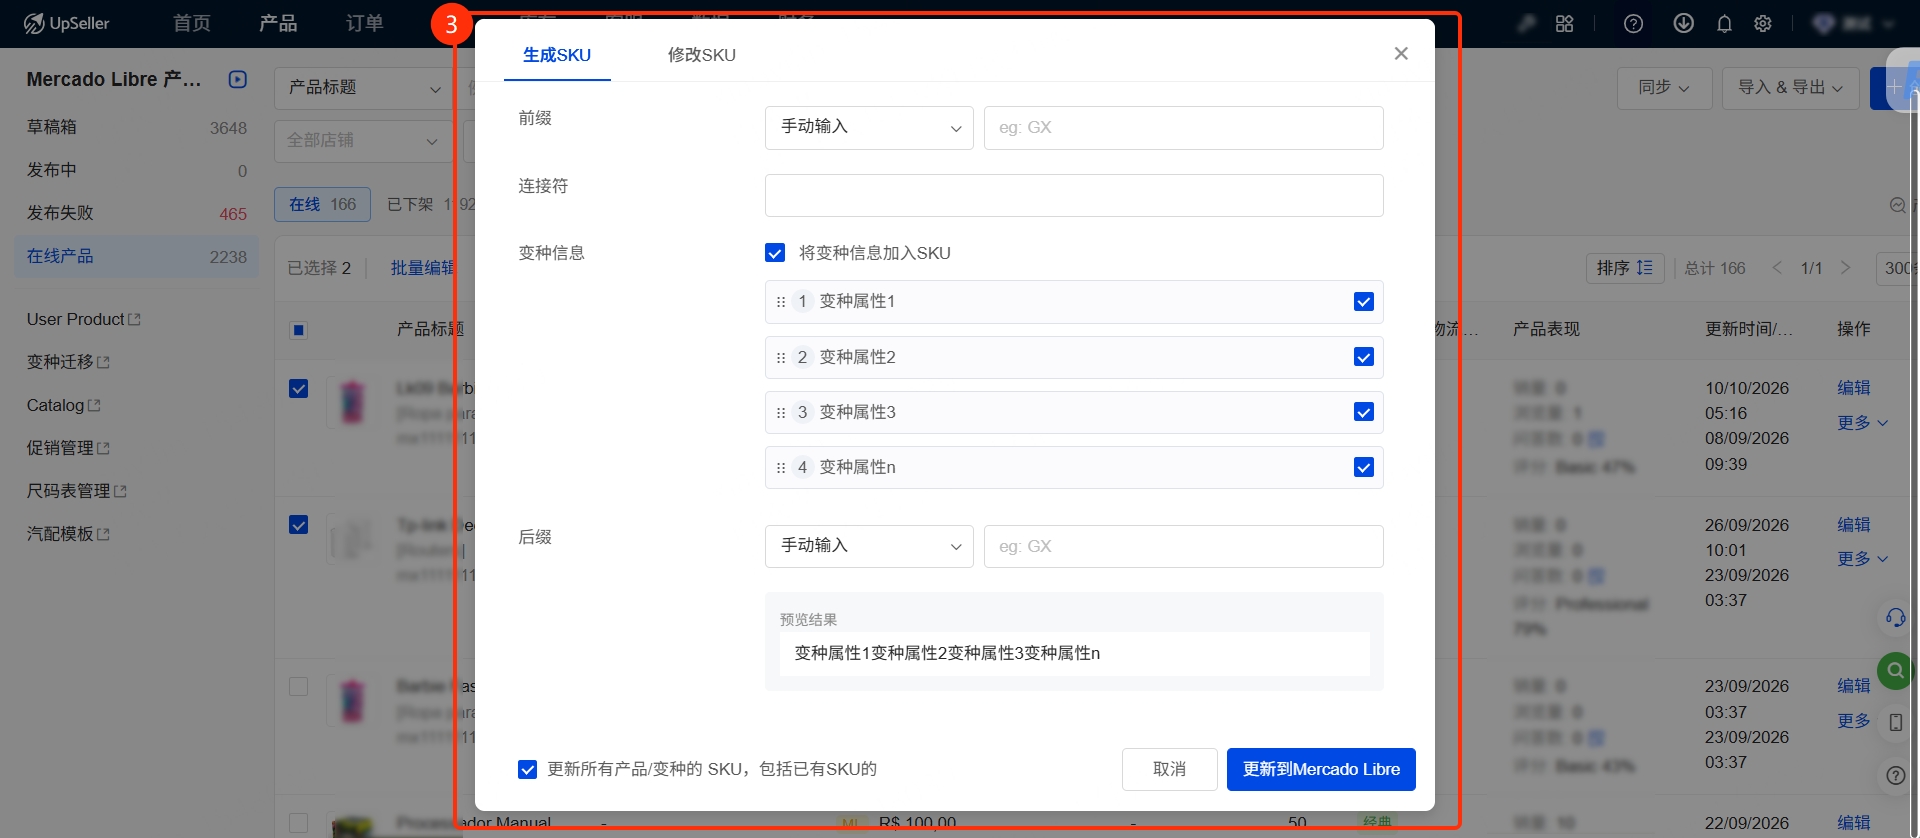Uncheck the 变种属性1 checkbox
Screen dimensions: 1920x838
tap(1363, 302)
